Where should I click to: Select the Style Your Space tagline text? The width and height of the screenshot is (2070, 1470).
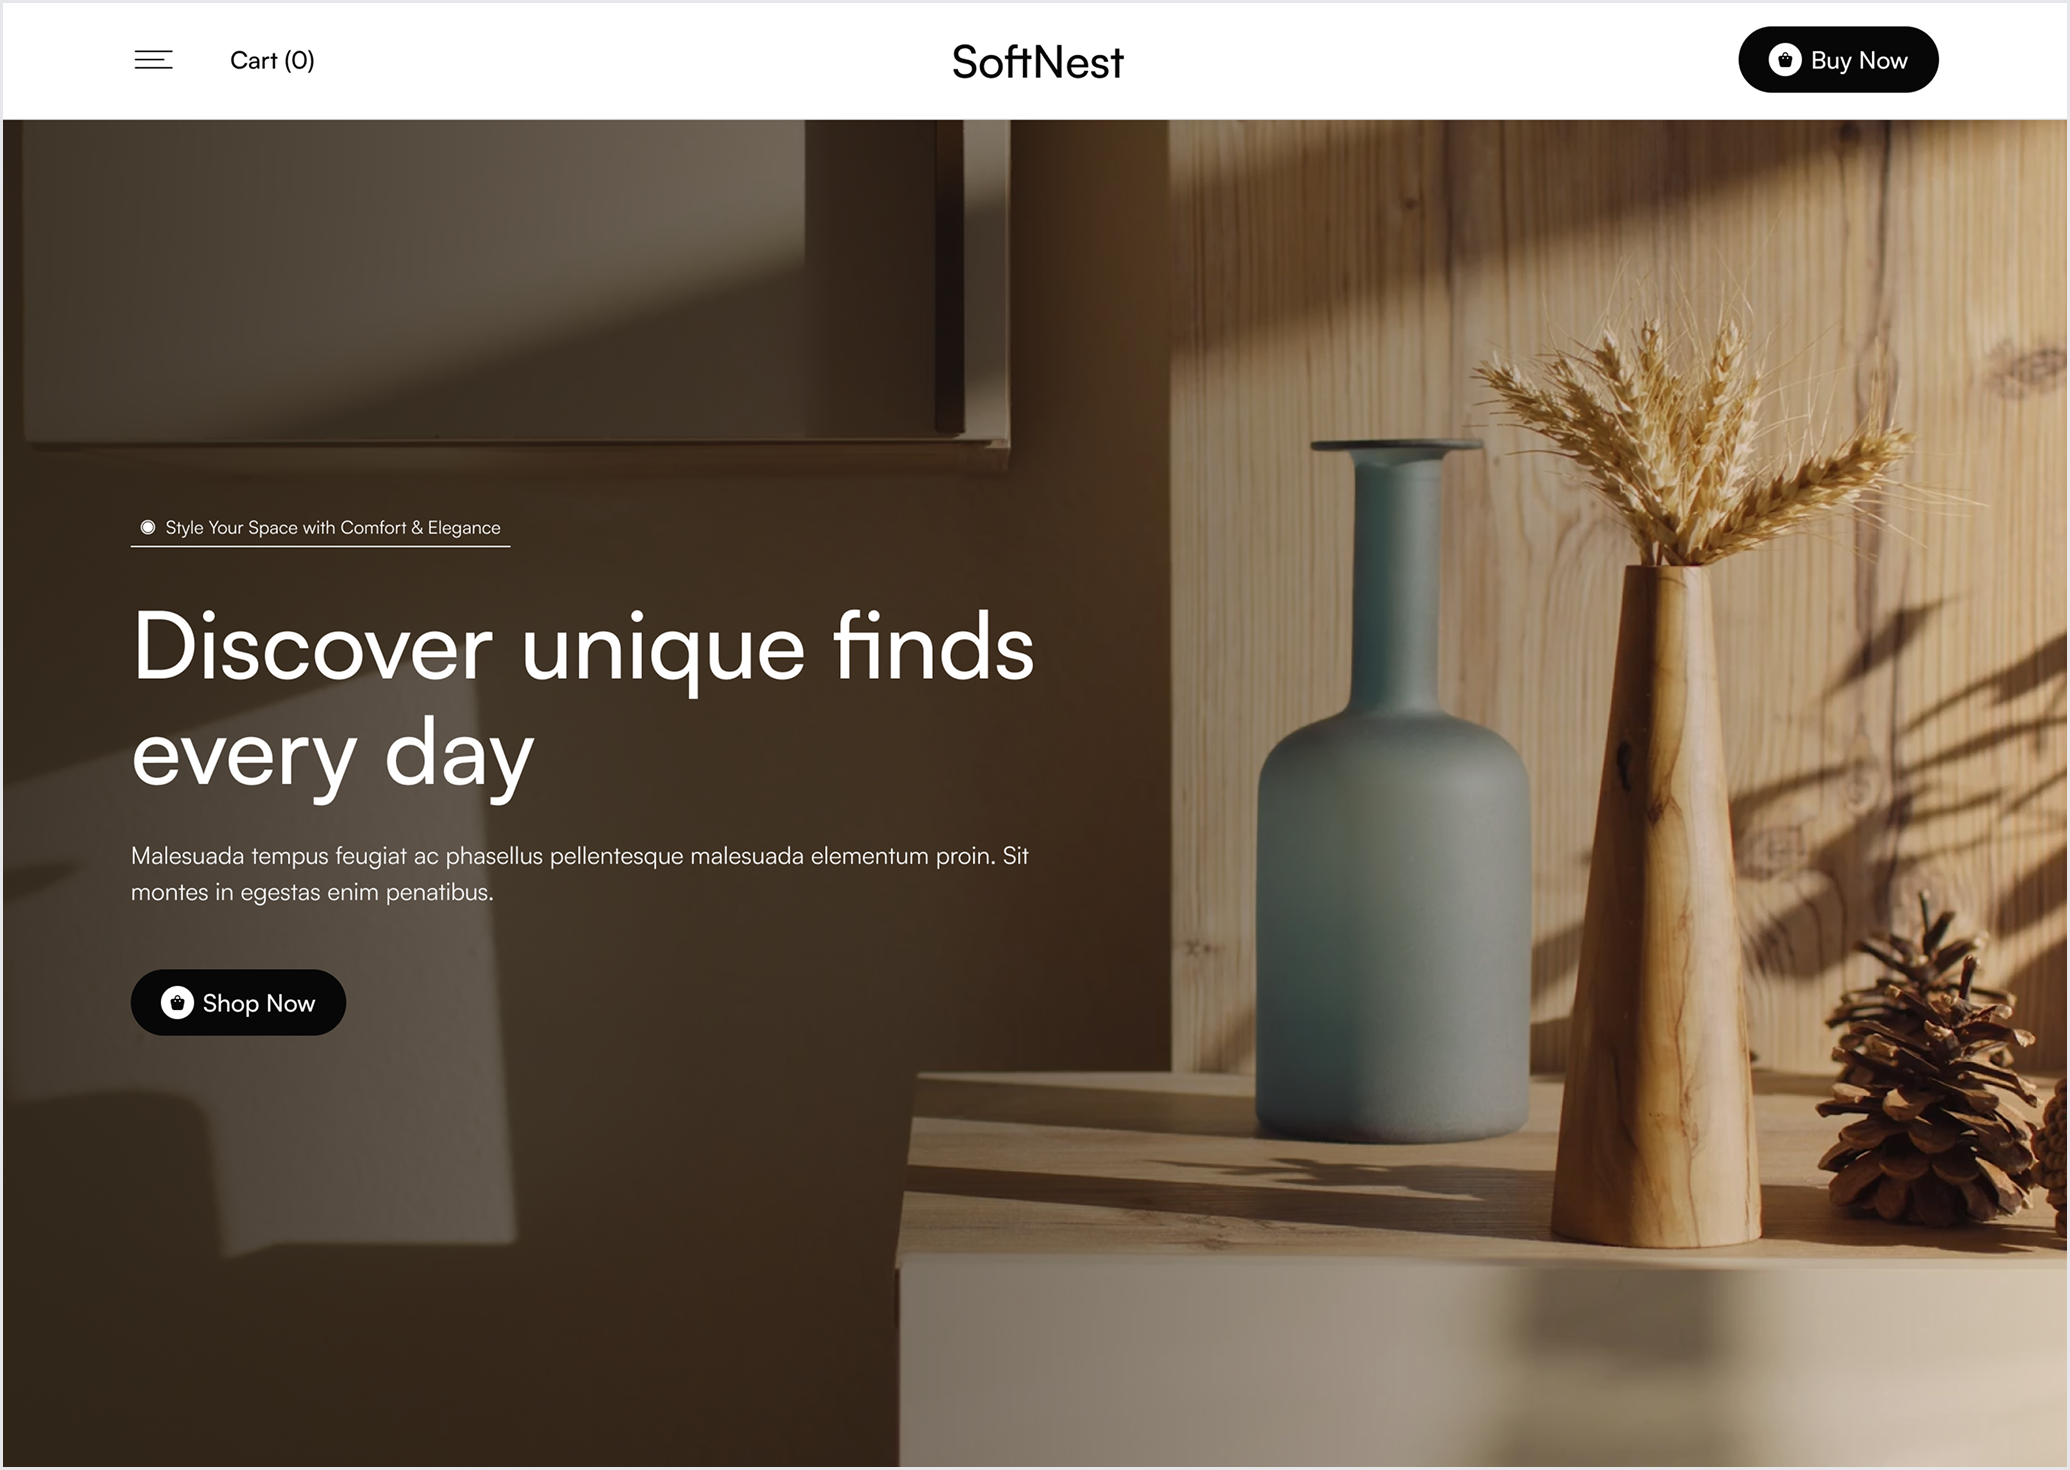[332, 527]
